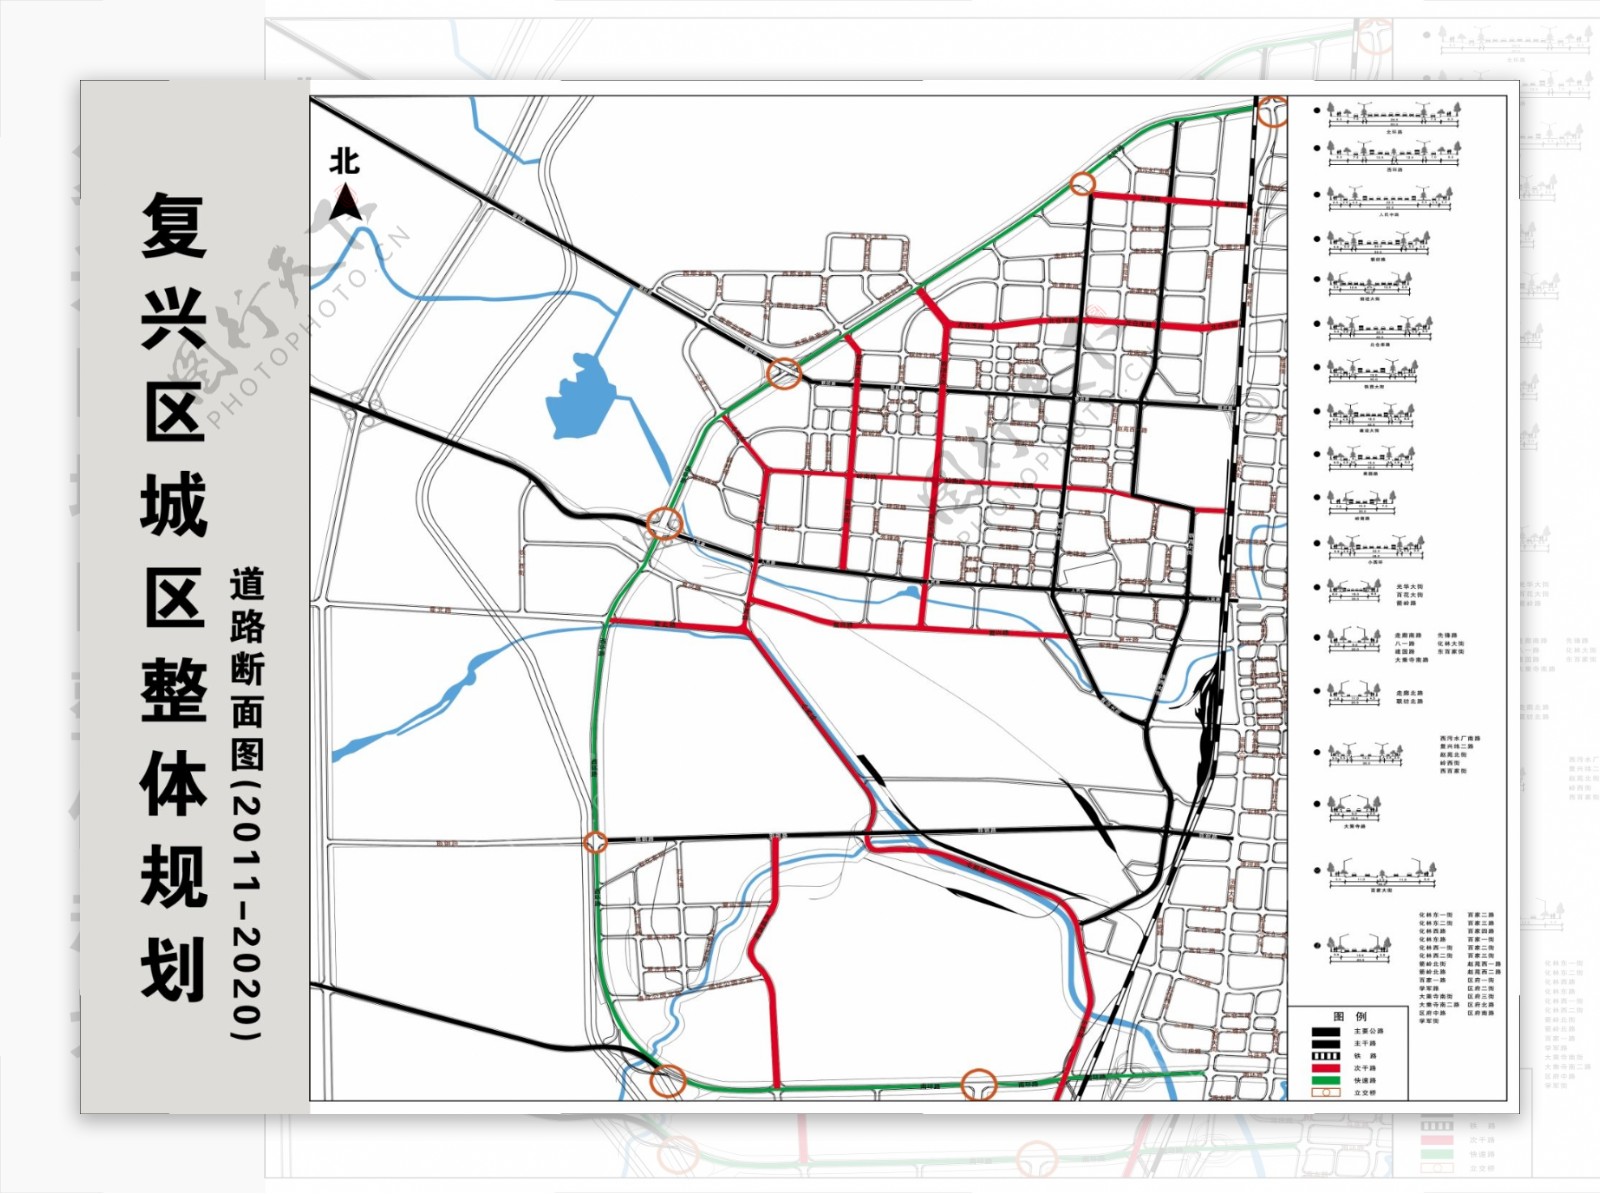Select the large title 复兴区城区整体规划
This screenshot has width=1600, height=1194.
click(174, 597)
